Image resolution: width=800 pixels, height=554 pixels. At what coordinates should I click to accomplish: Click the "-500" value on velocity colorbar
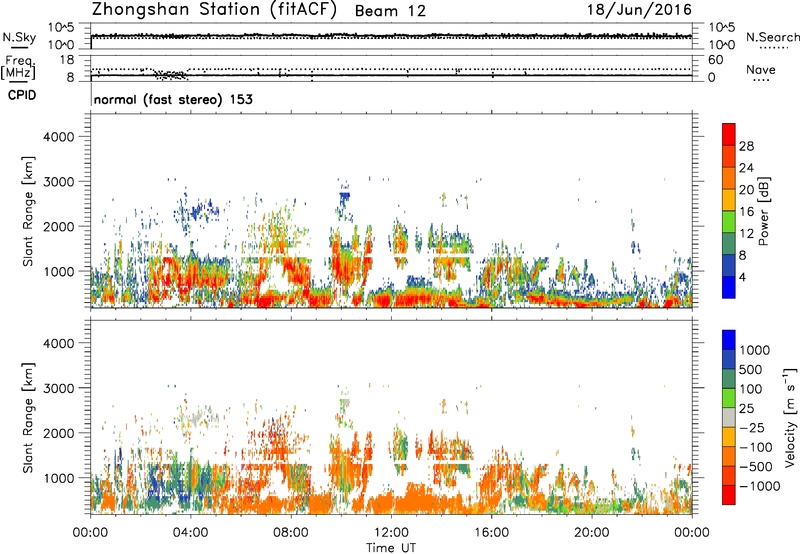(x=756, y=467)
